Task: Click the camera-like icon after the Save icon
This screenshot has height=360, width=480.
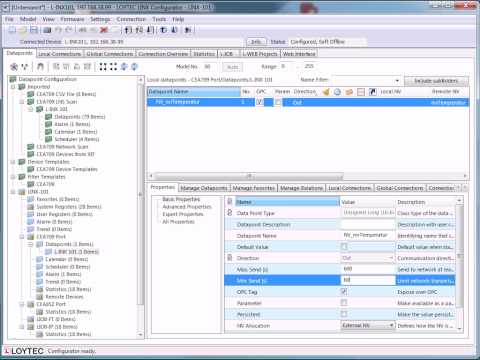Action: coord(47,30)
